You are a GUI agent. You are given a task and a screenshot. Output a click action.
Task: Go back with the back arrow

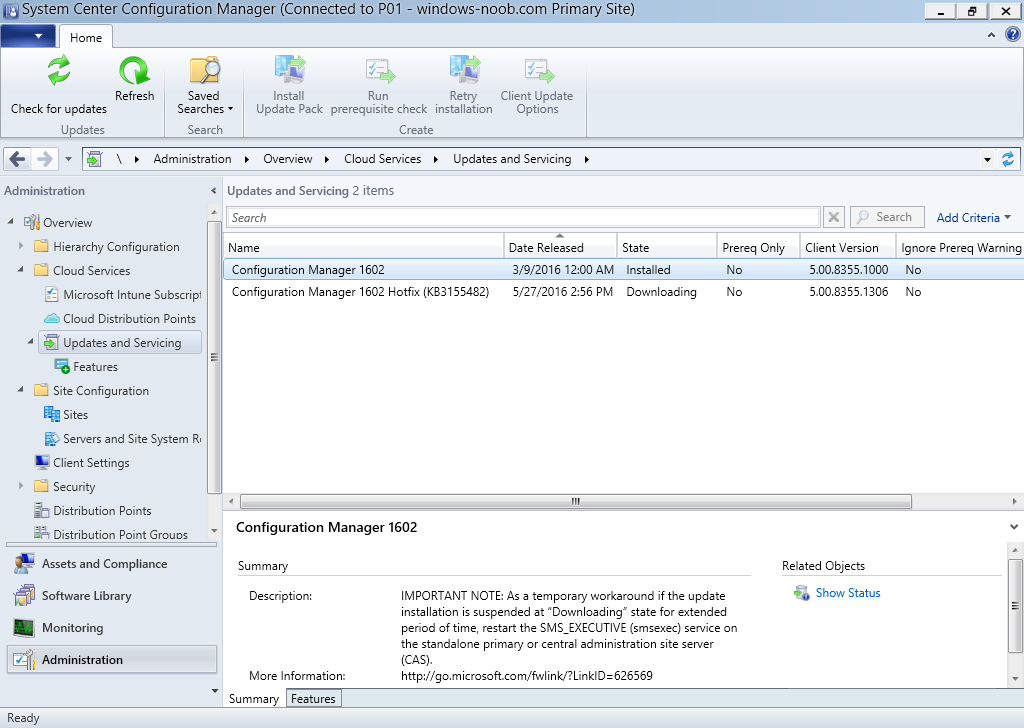(x=18, y=159)
